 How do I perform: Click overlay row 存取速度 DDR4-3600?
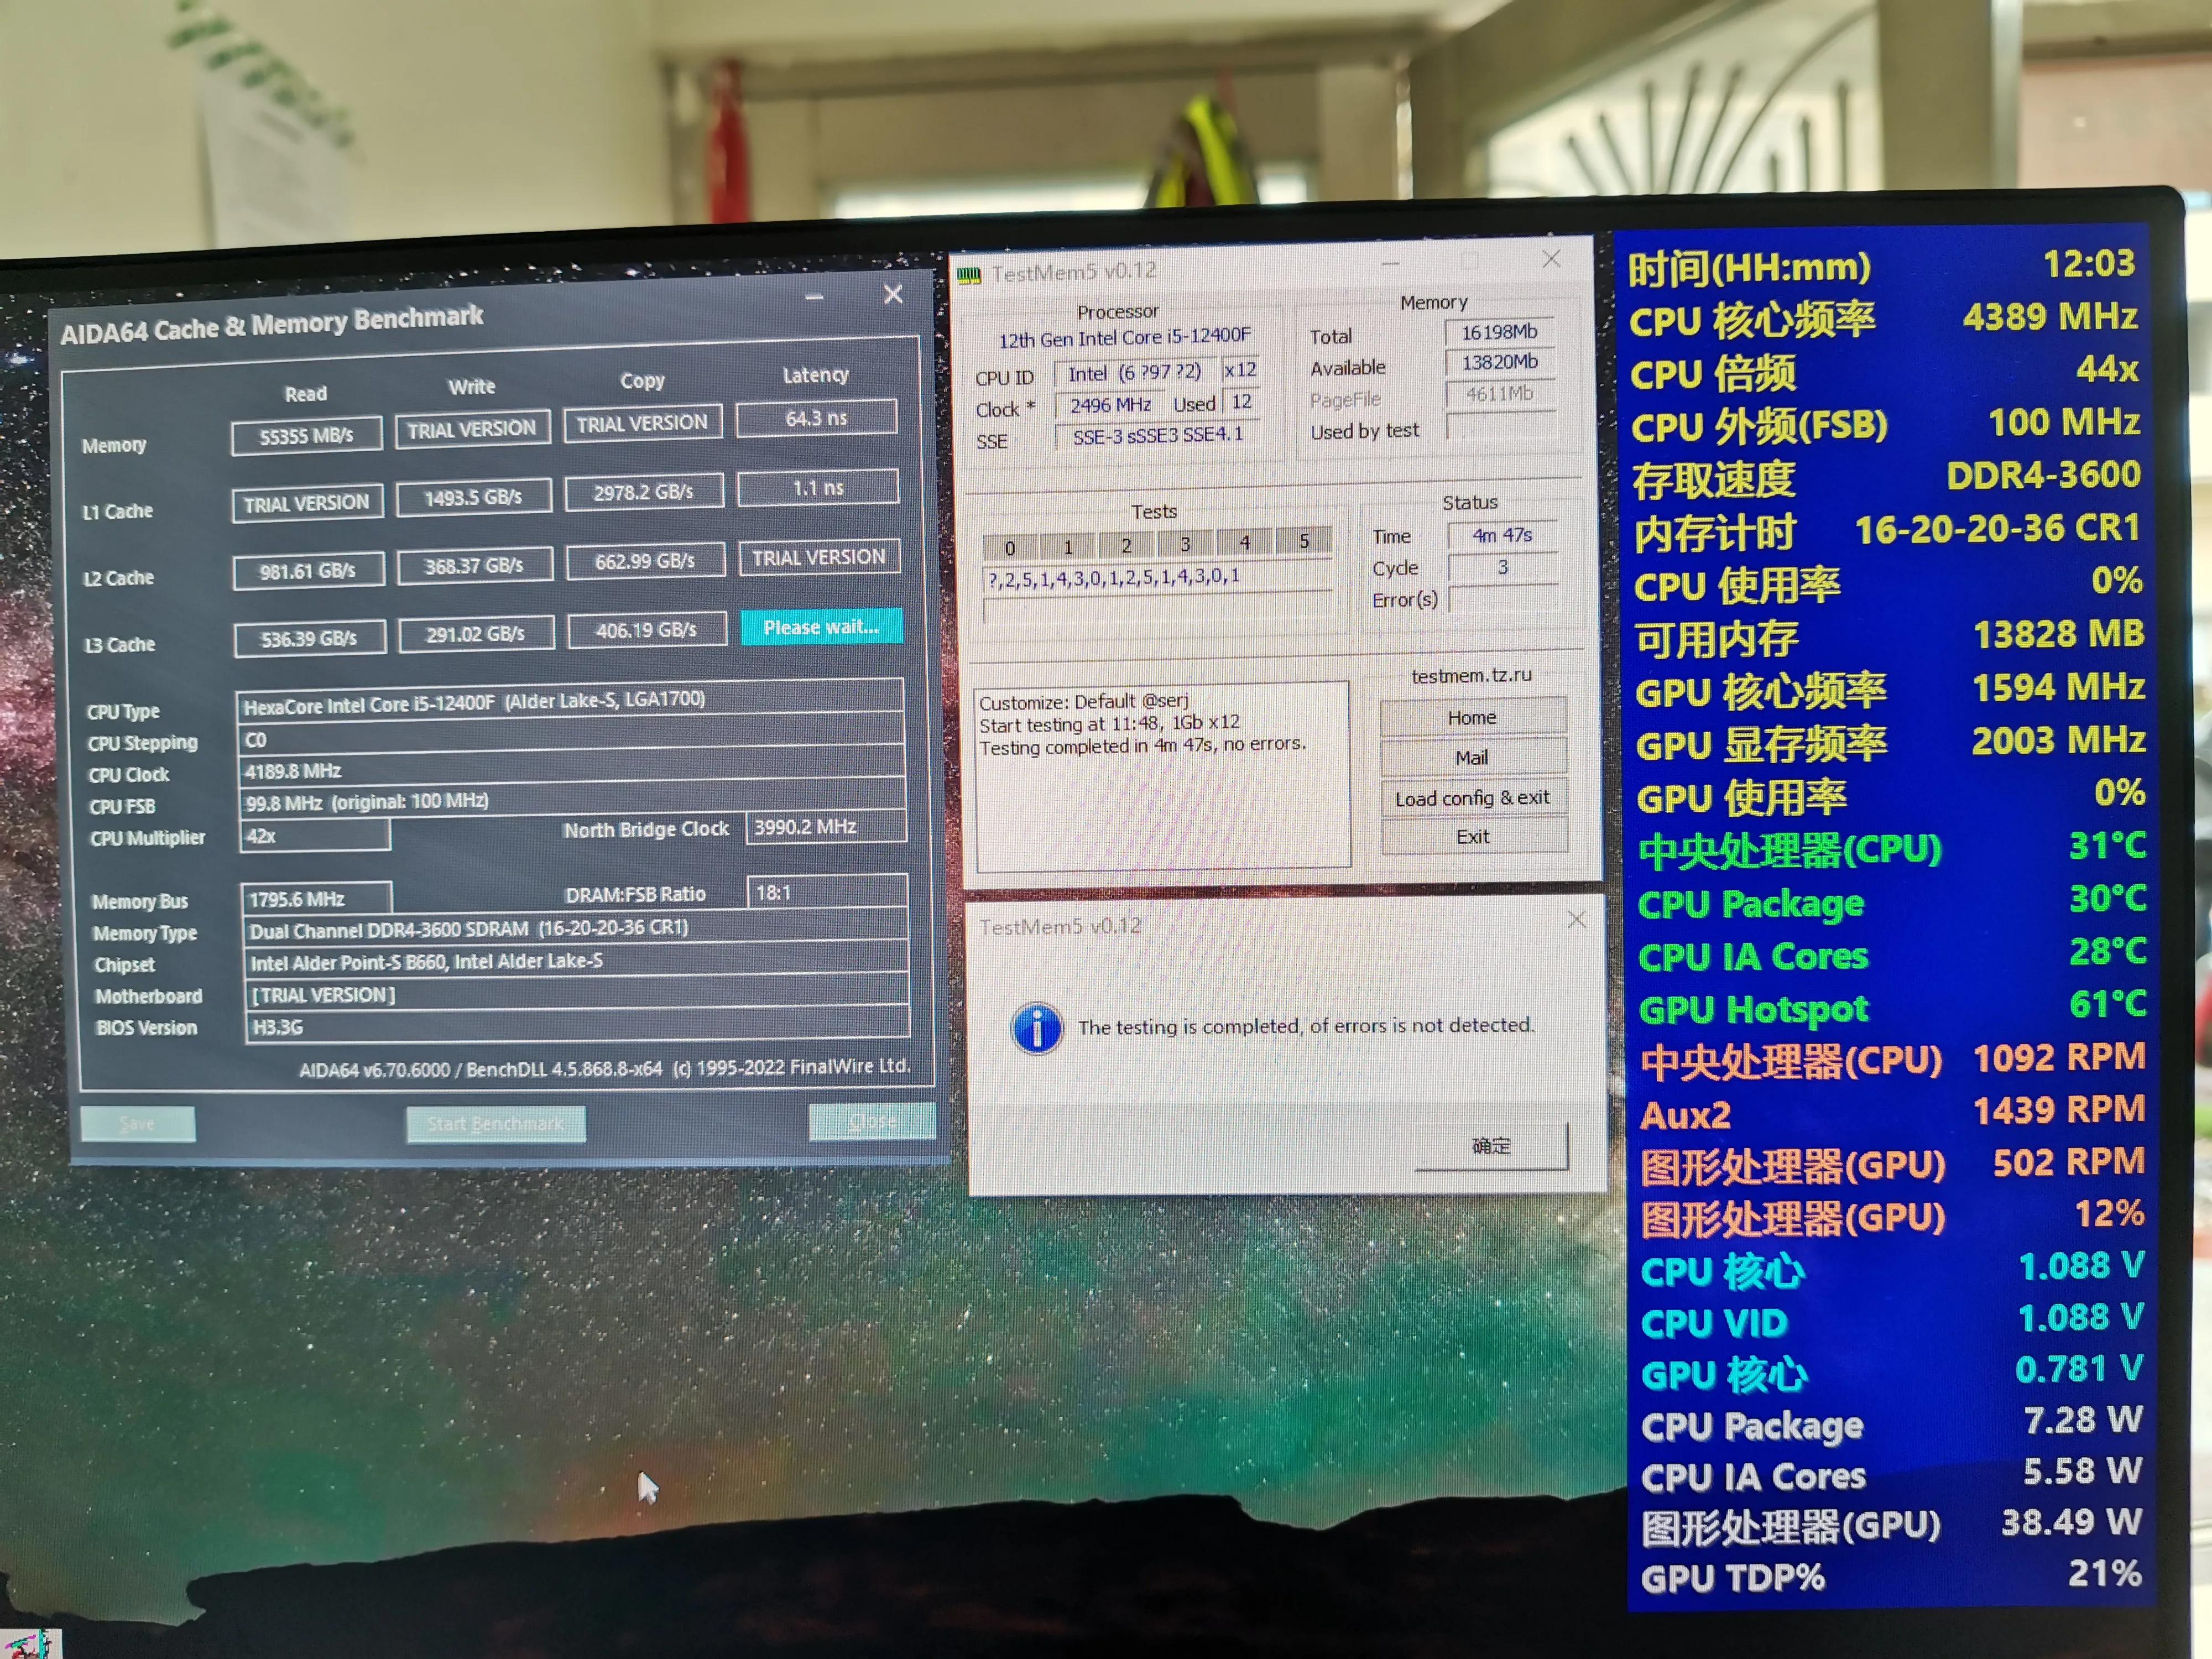pyautogui.click(x=1886, y=477)
